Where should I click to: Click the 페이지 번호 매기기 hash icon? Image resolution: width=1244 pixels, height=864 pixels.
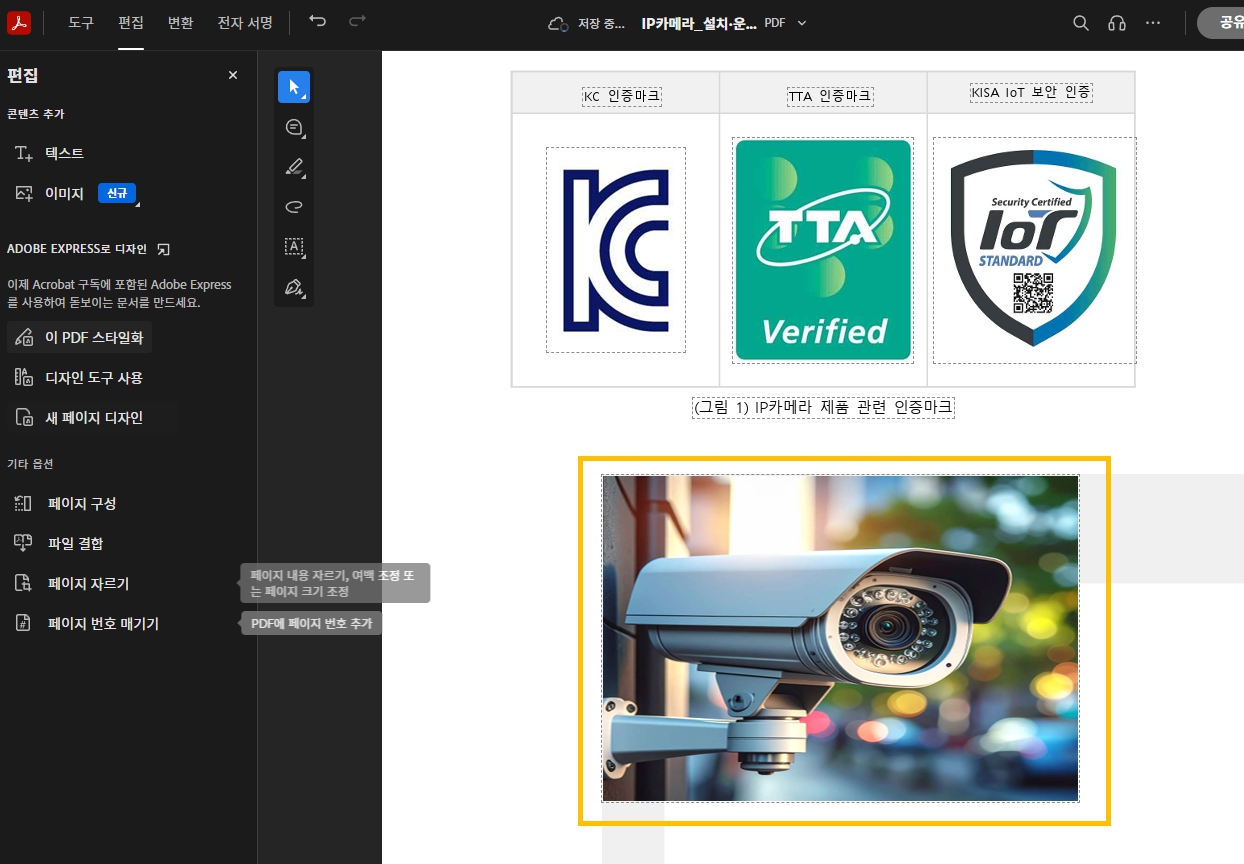pos(24,623)
